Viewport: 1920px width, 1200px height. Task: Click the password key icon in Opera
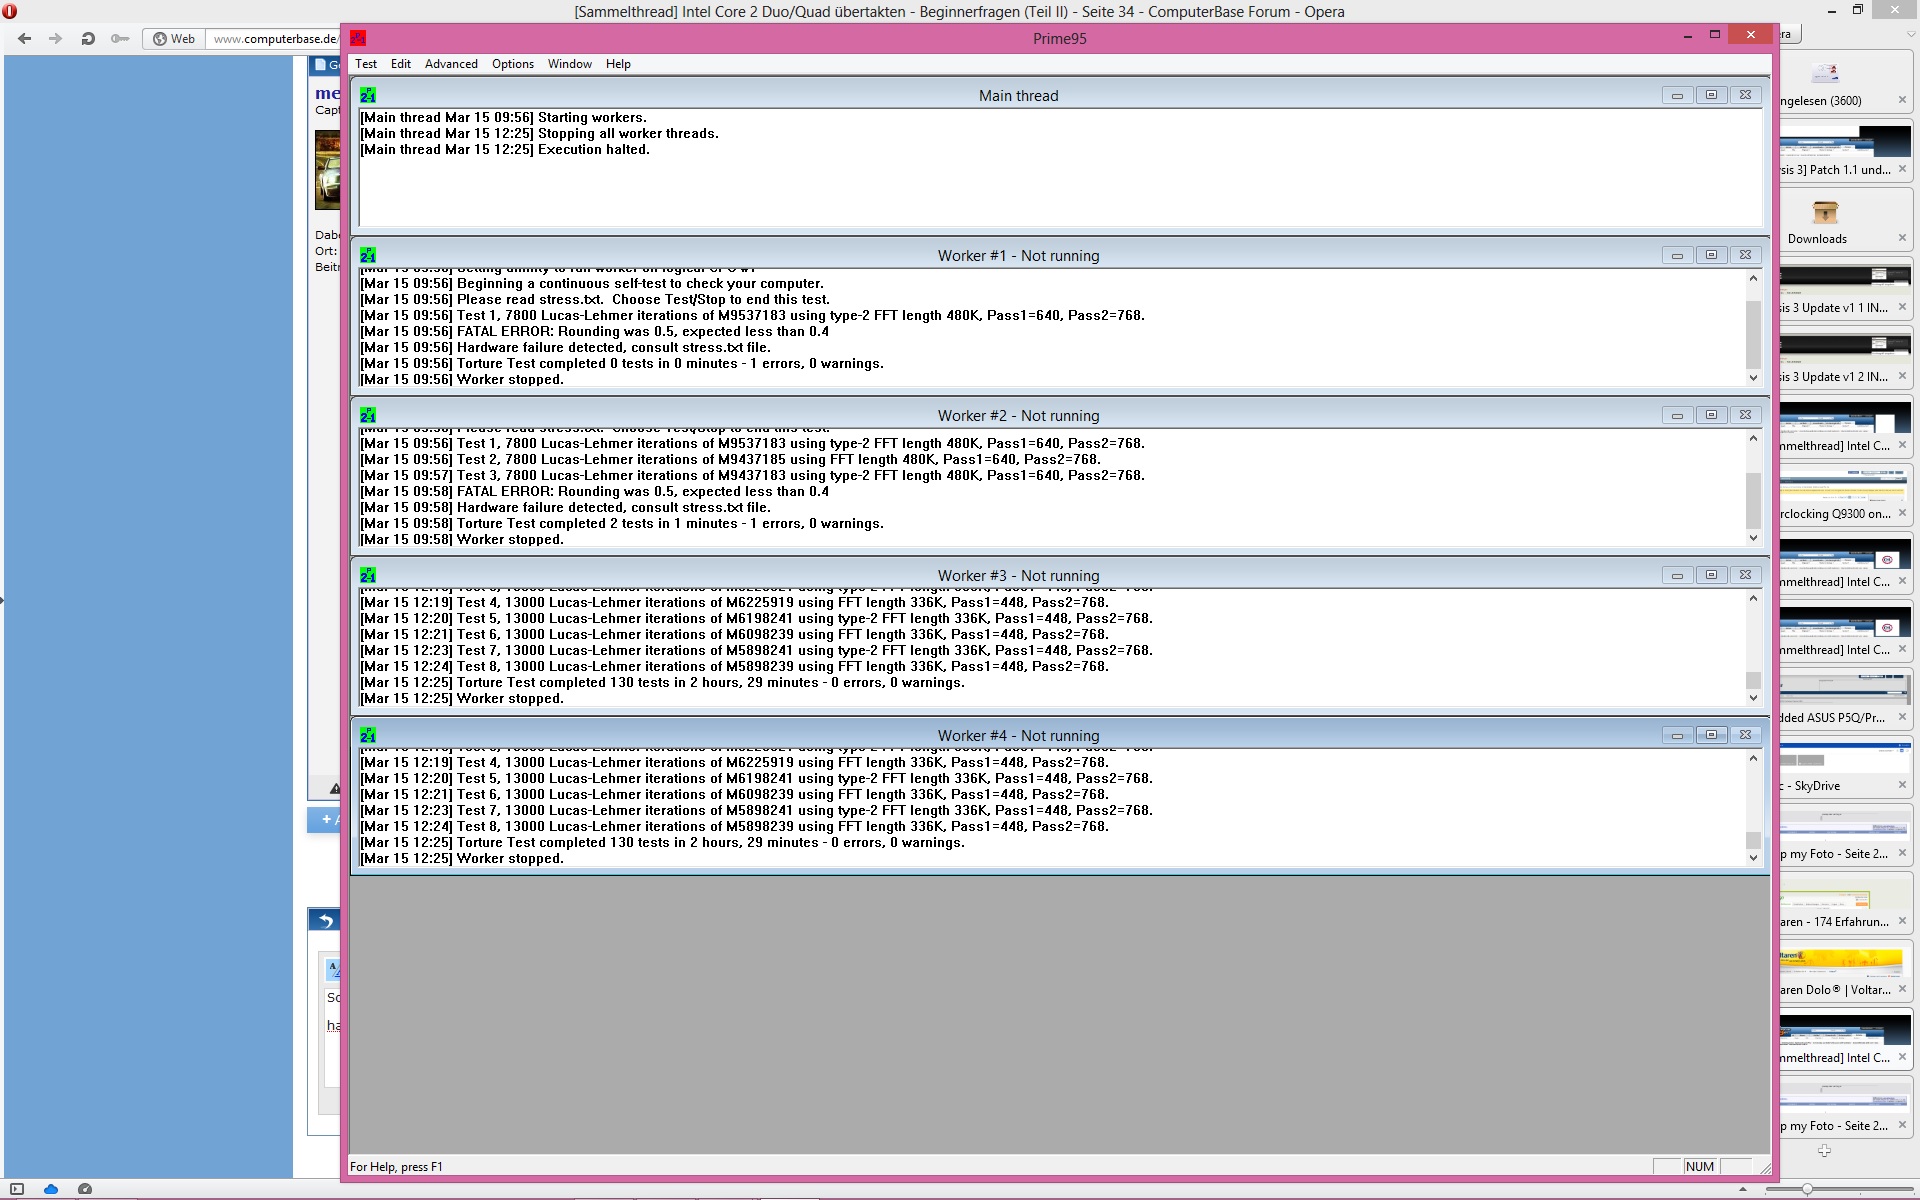point(120,39)
